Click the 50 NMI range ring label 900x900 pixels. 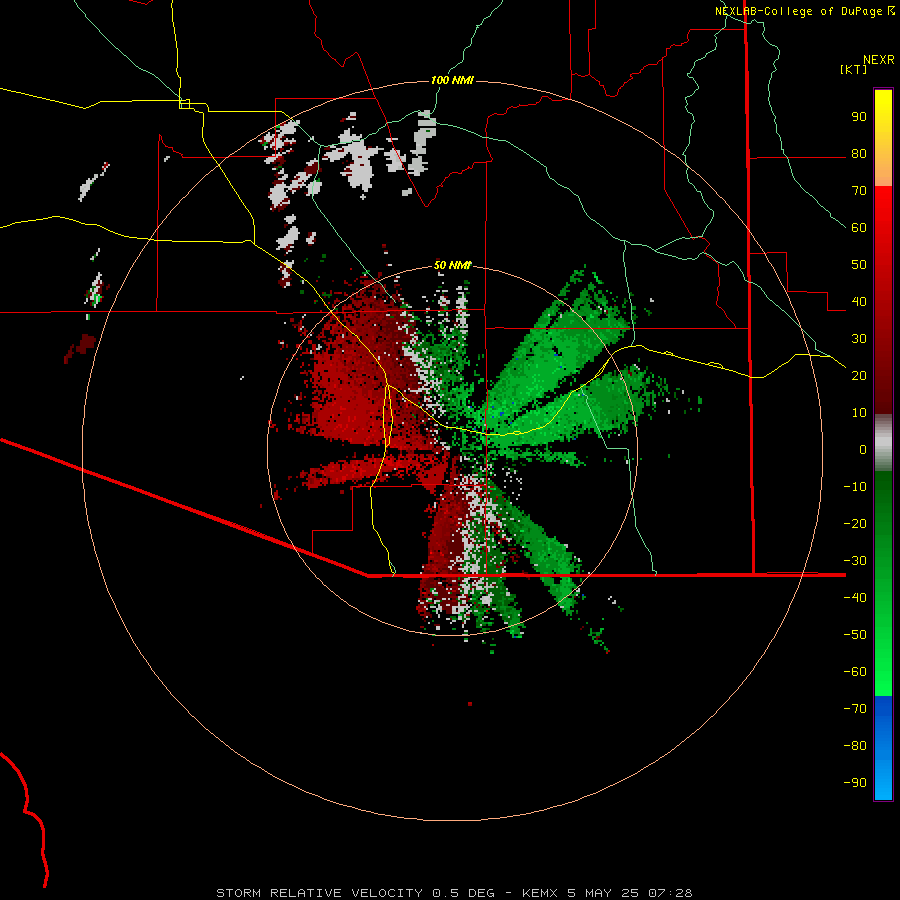coord(452,265)
